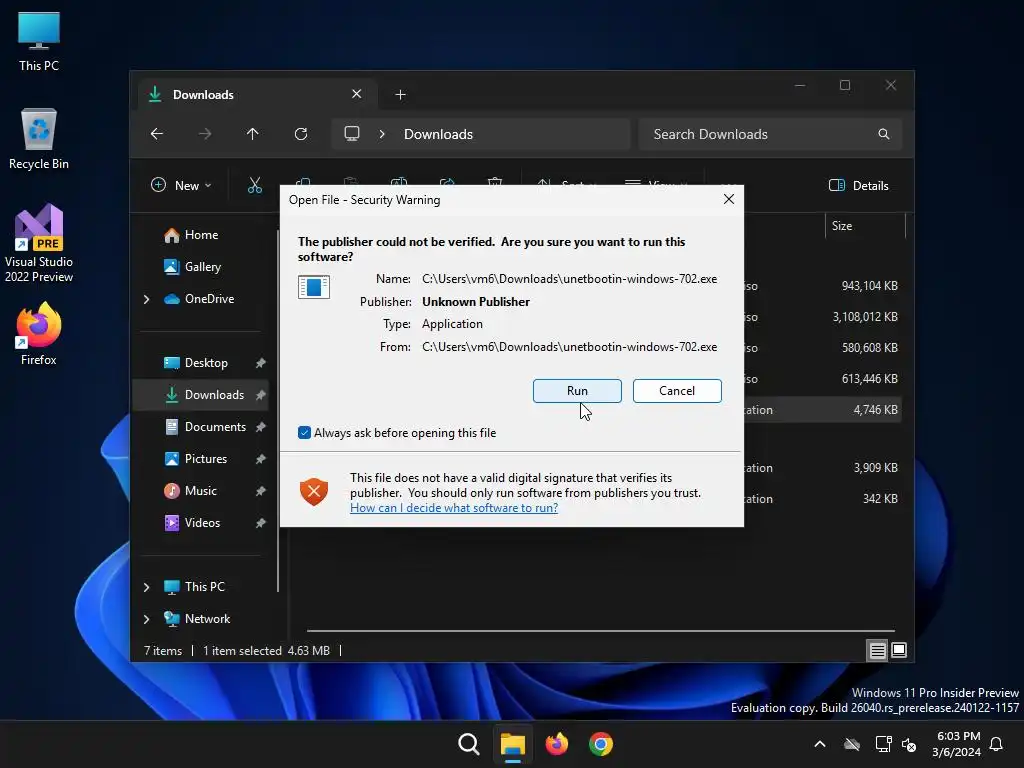The image size is (1024, 768).
Task: Show hidden system tray icons
Action: [820, 744]
